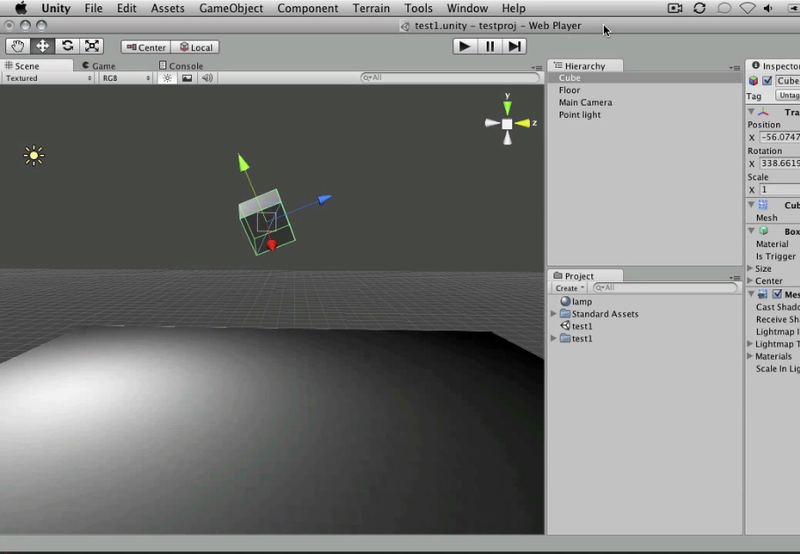Click green Y axis on orientation gizmo
800x554 pixels.
point(507,107)
